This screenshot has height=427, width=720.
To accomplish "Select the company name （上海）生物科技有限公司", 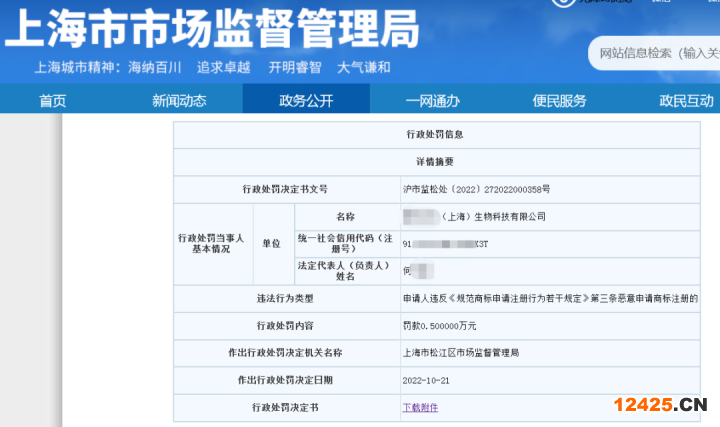I will 494,217.
